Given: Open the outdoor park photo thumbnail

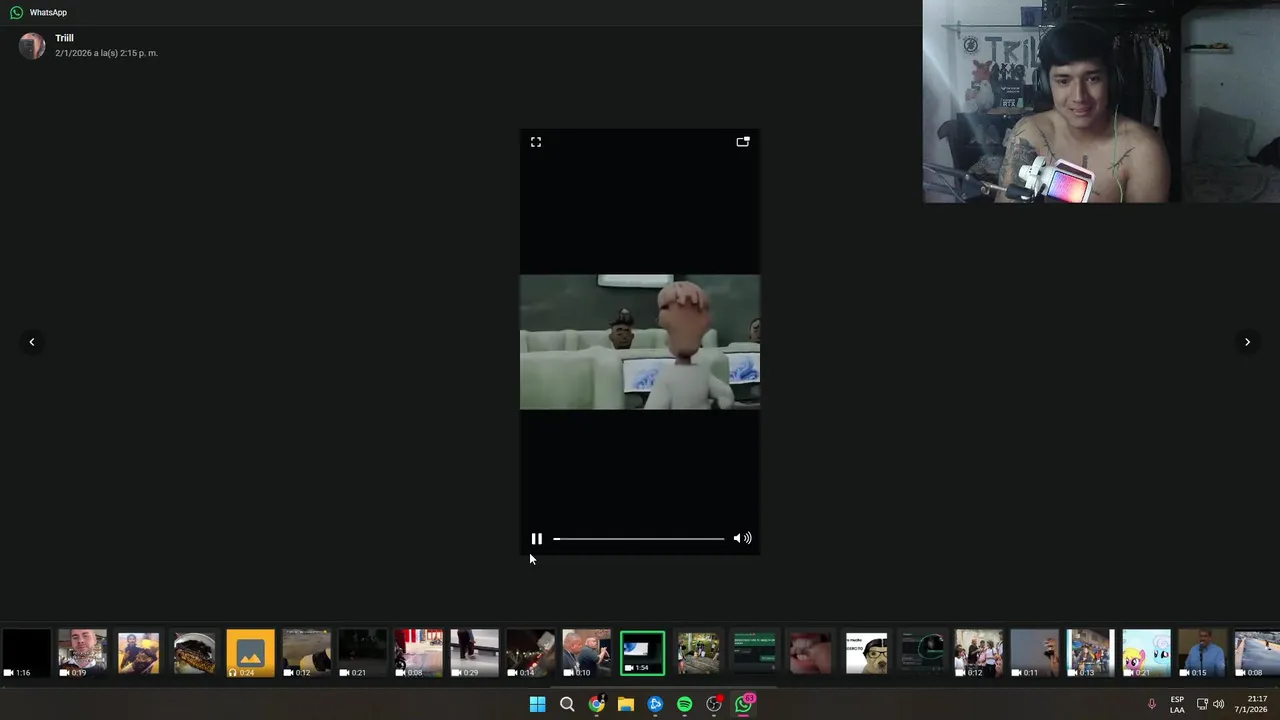Looking at the screenshot, I should point(698,653).
